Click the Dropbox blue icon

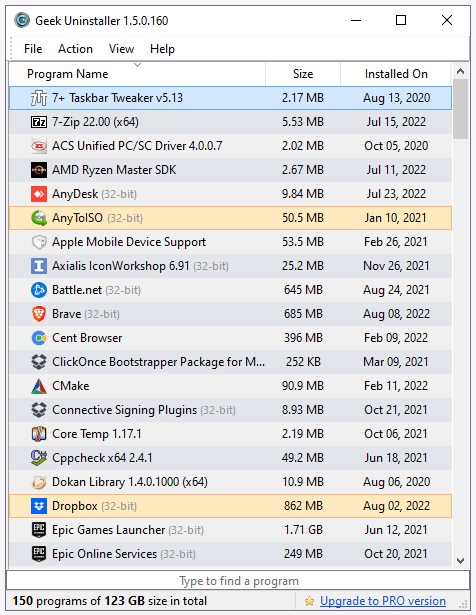[x=39, y=506]
